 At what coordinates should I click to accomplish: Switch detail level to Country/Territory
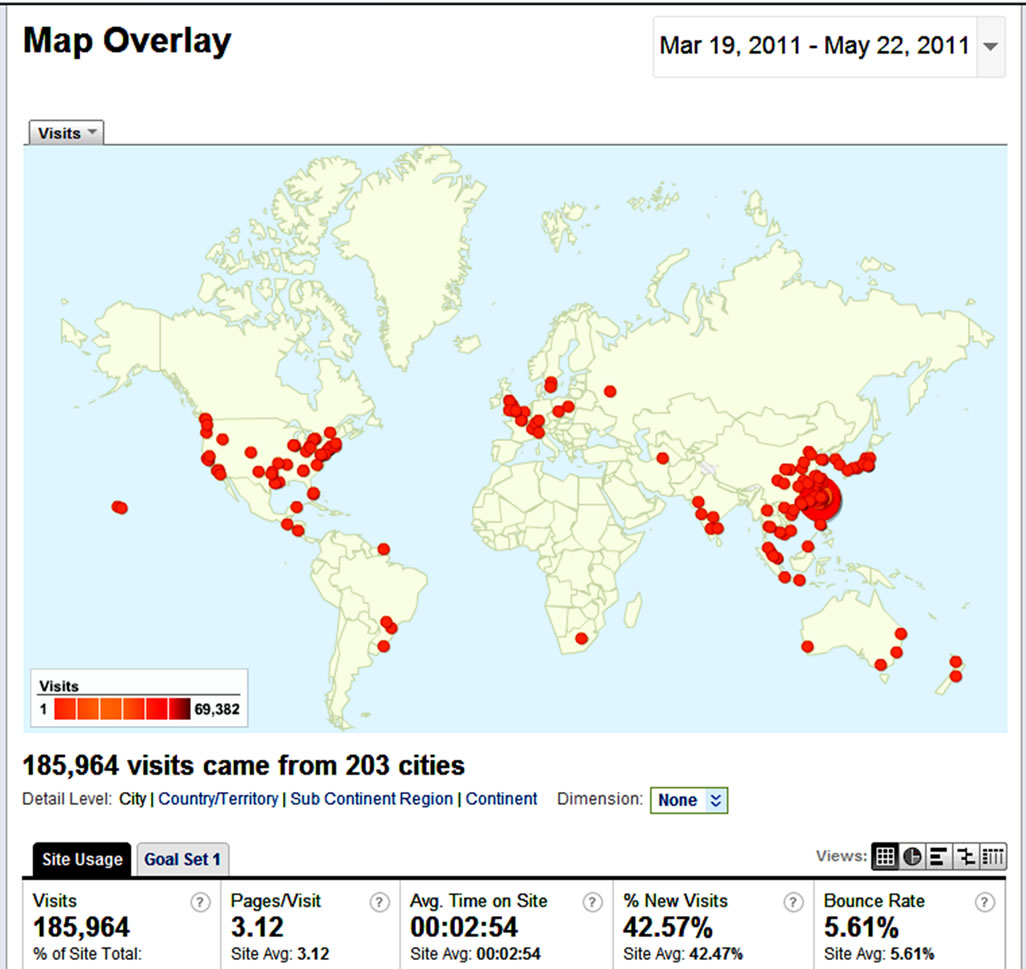pyautogui.click(x=218, y=799)
